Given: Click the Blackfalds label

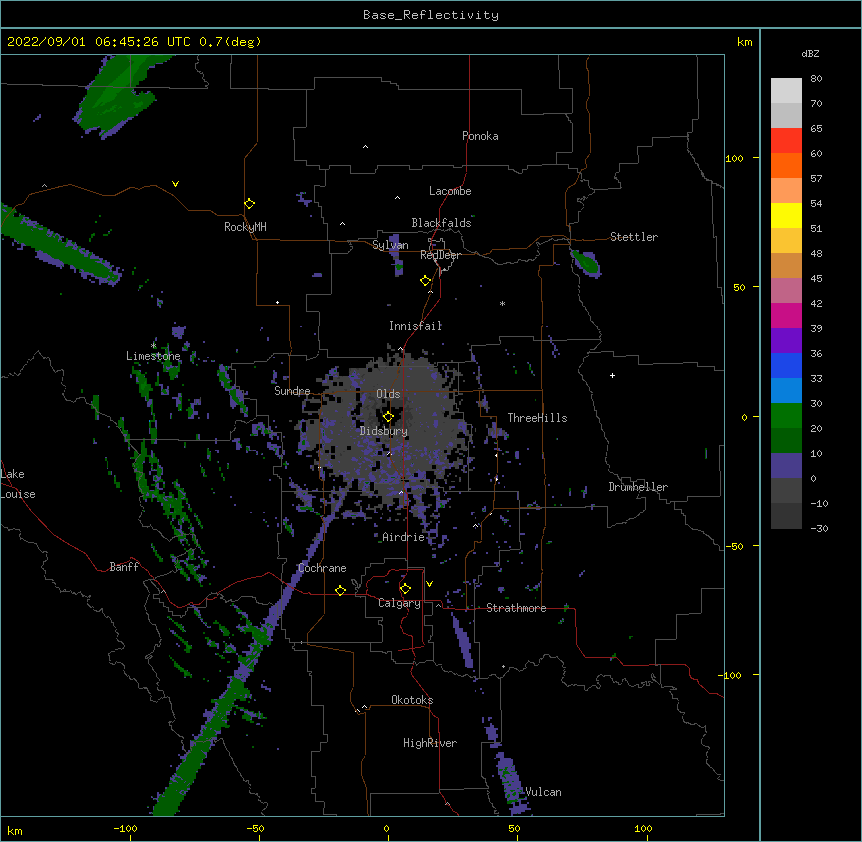Looking at the screenshot, I should pos(441,223).
